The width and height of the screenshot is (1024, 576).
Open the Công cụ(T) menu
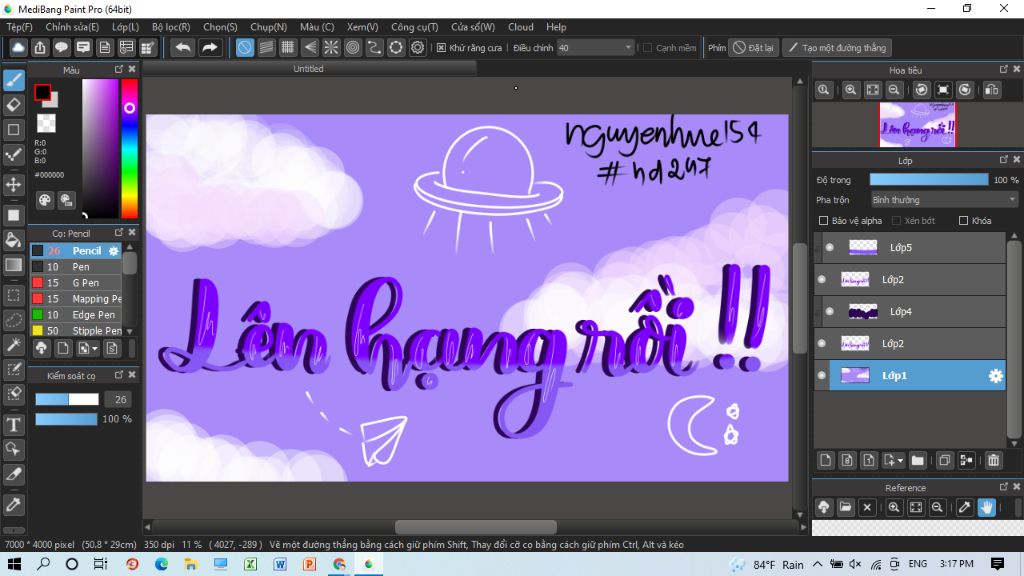pos(415,27)
